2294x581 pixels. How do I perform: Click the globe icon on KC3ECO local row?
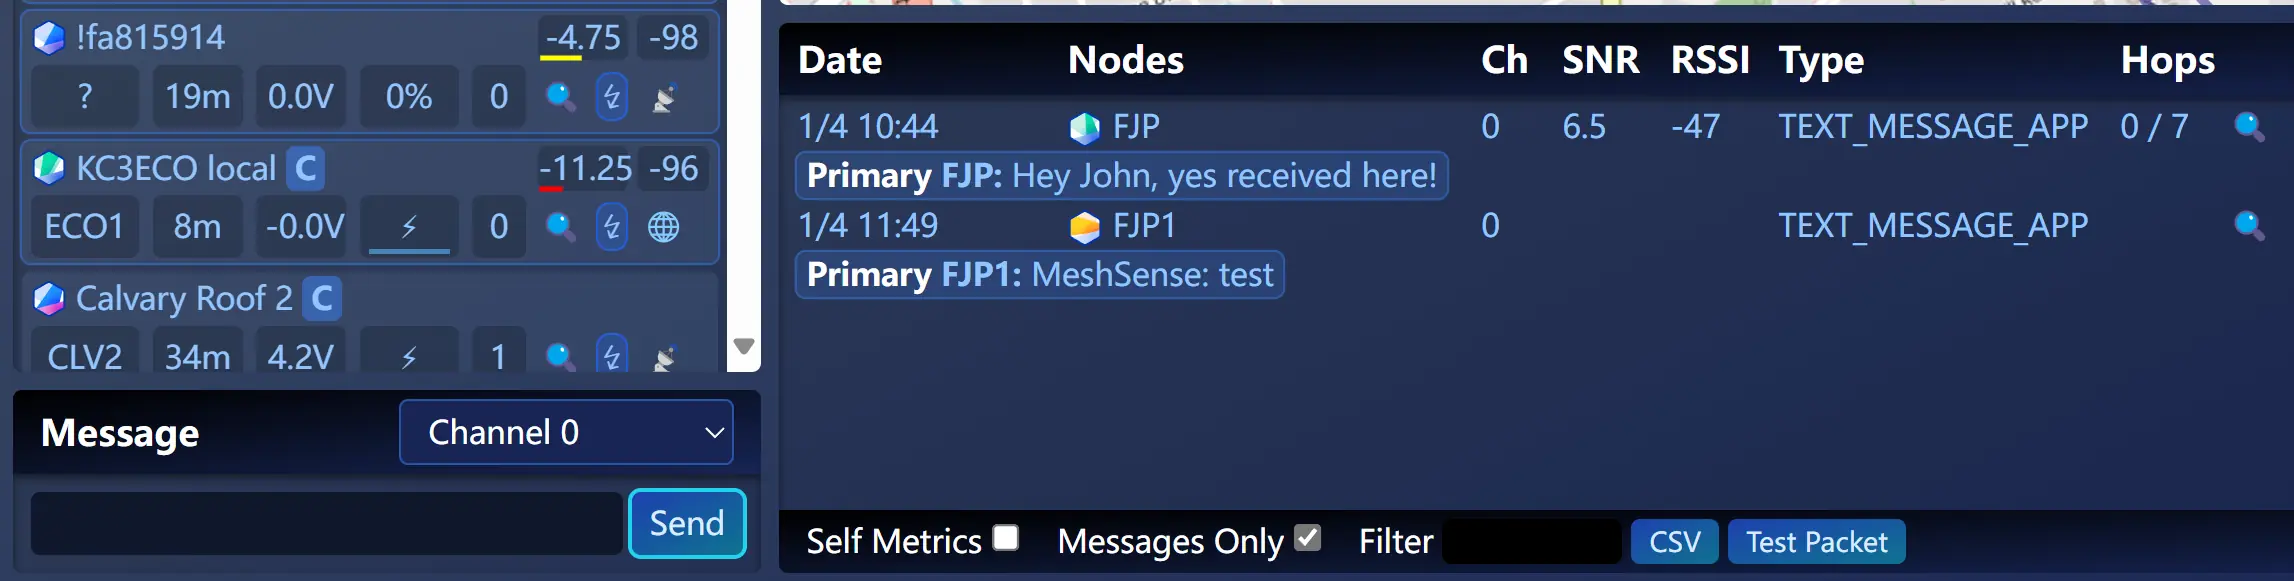click(x=665, y=227)
